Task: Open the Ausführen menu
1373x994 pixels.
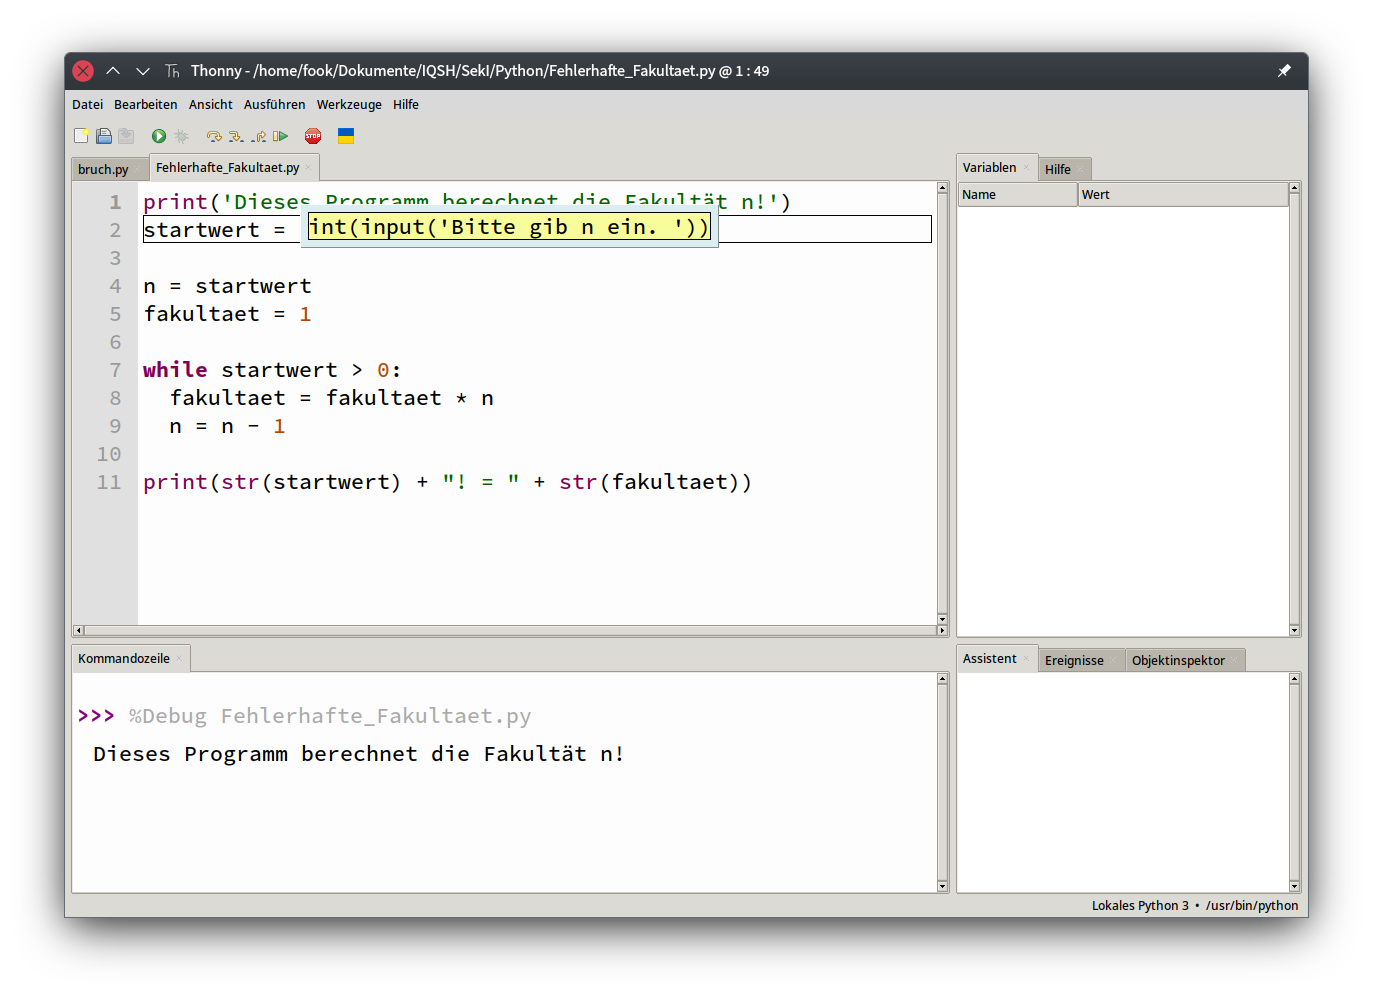Action: click(274, 105)
